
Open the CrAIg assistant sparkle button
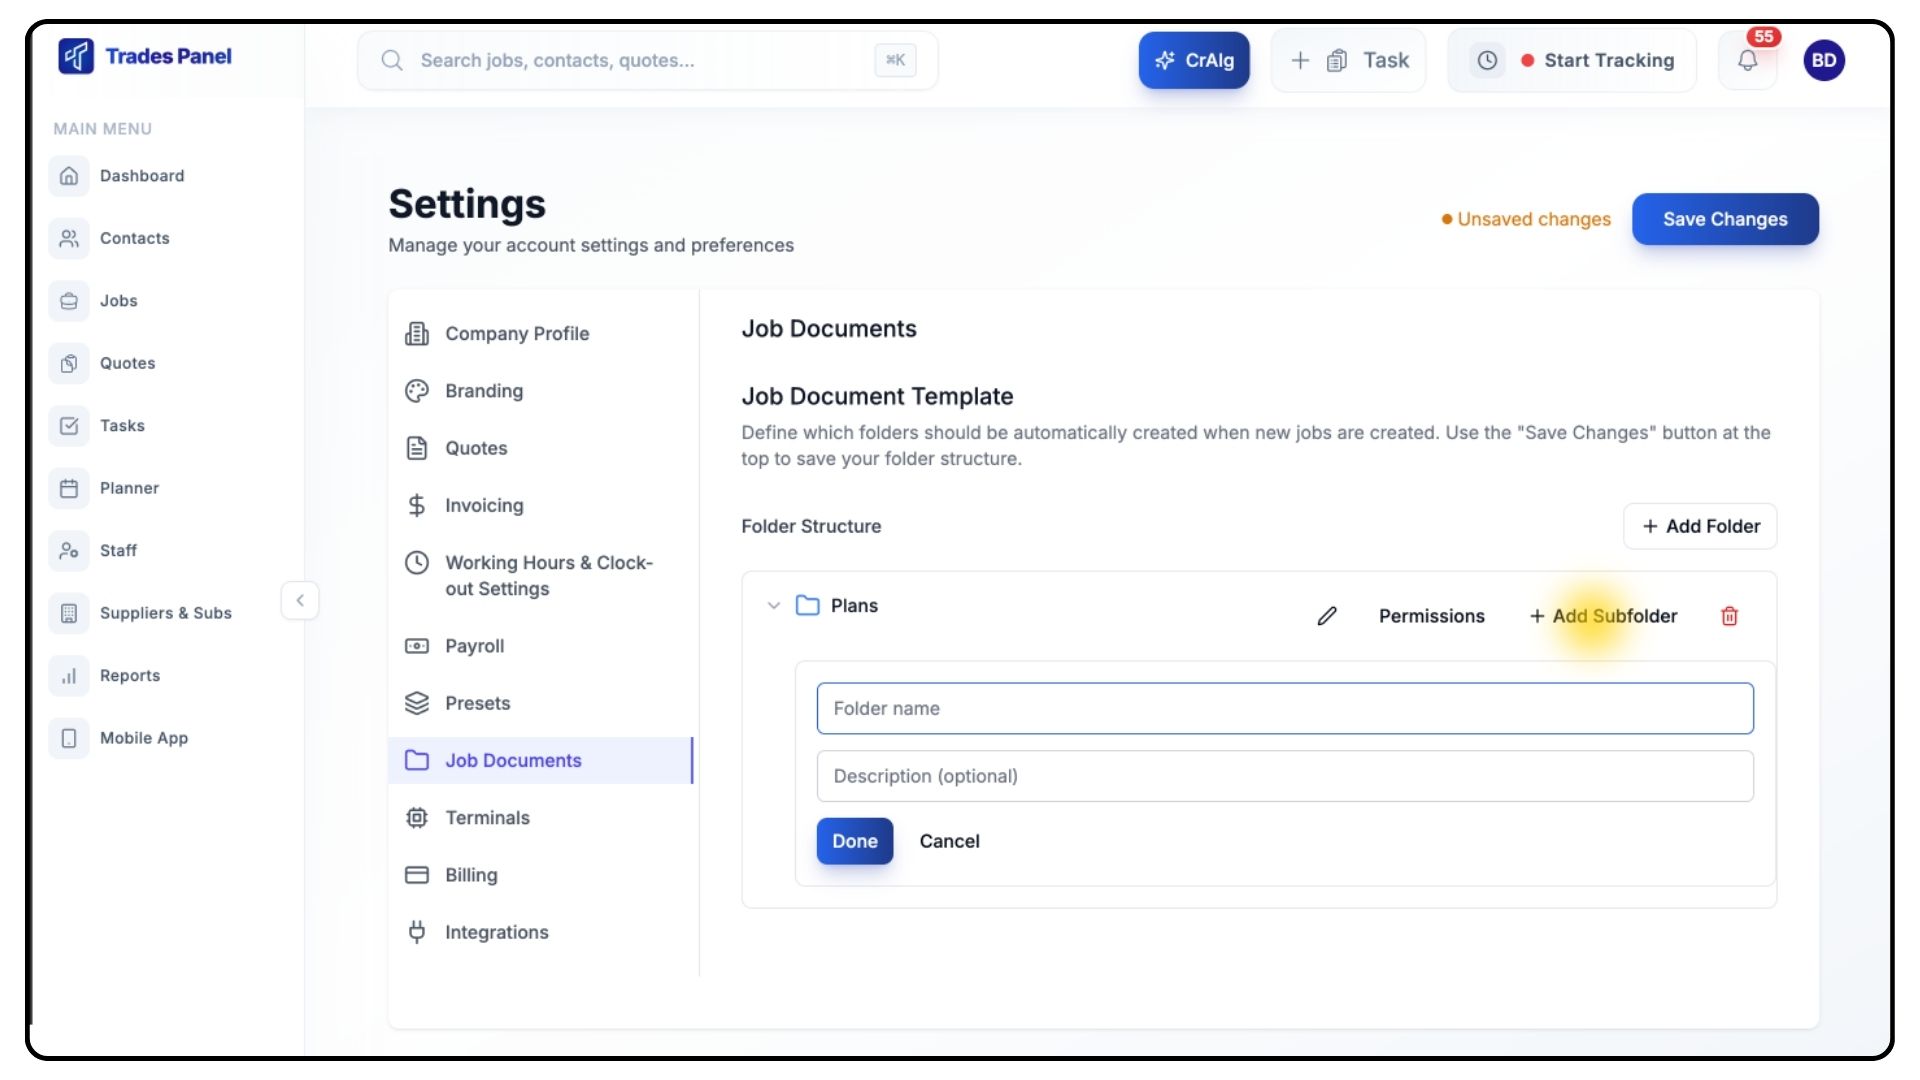(1194, 60)
